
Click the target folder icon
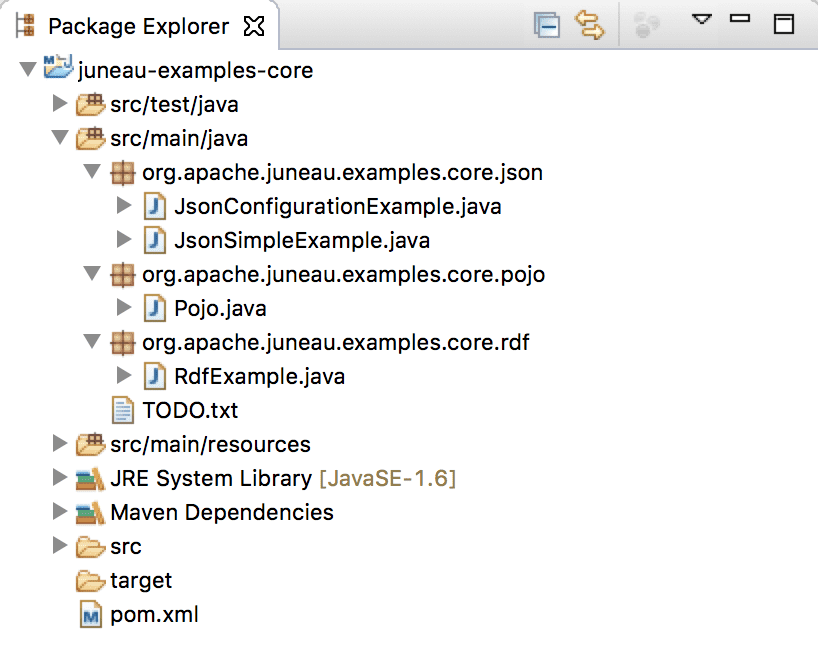point(90,581)
